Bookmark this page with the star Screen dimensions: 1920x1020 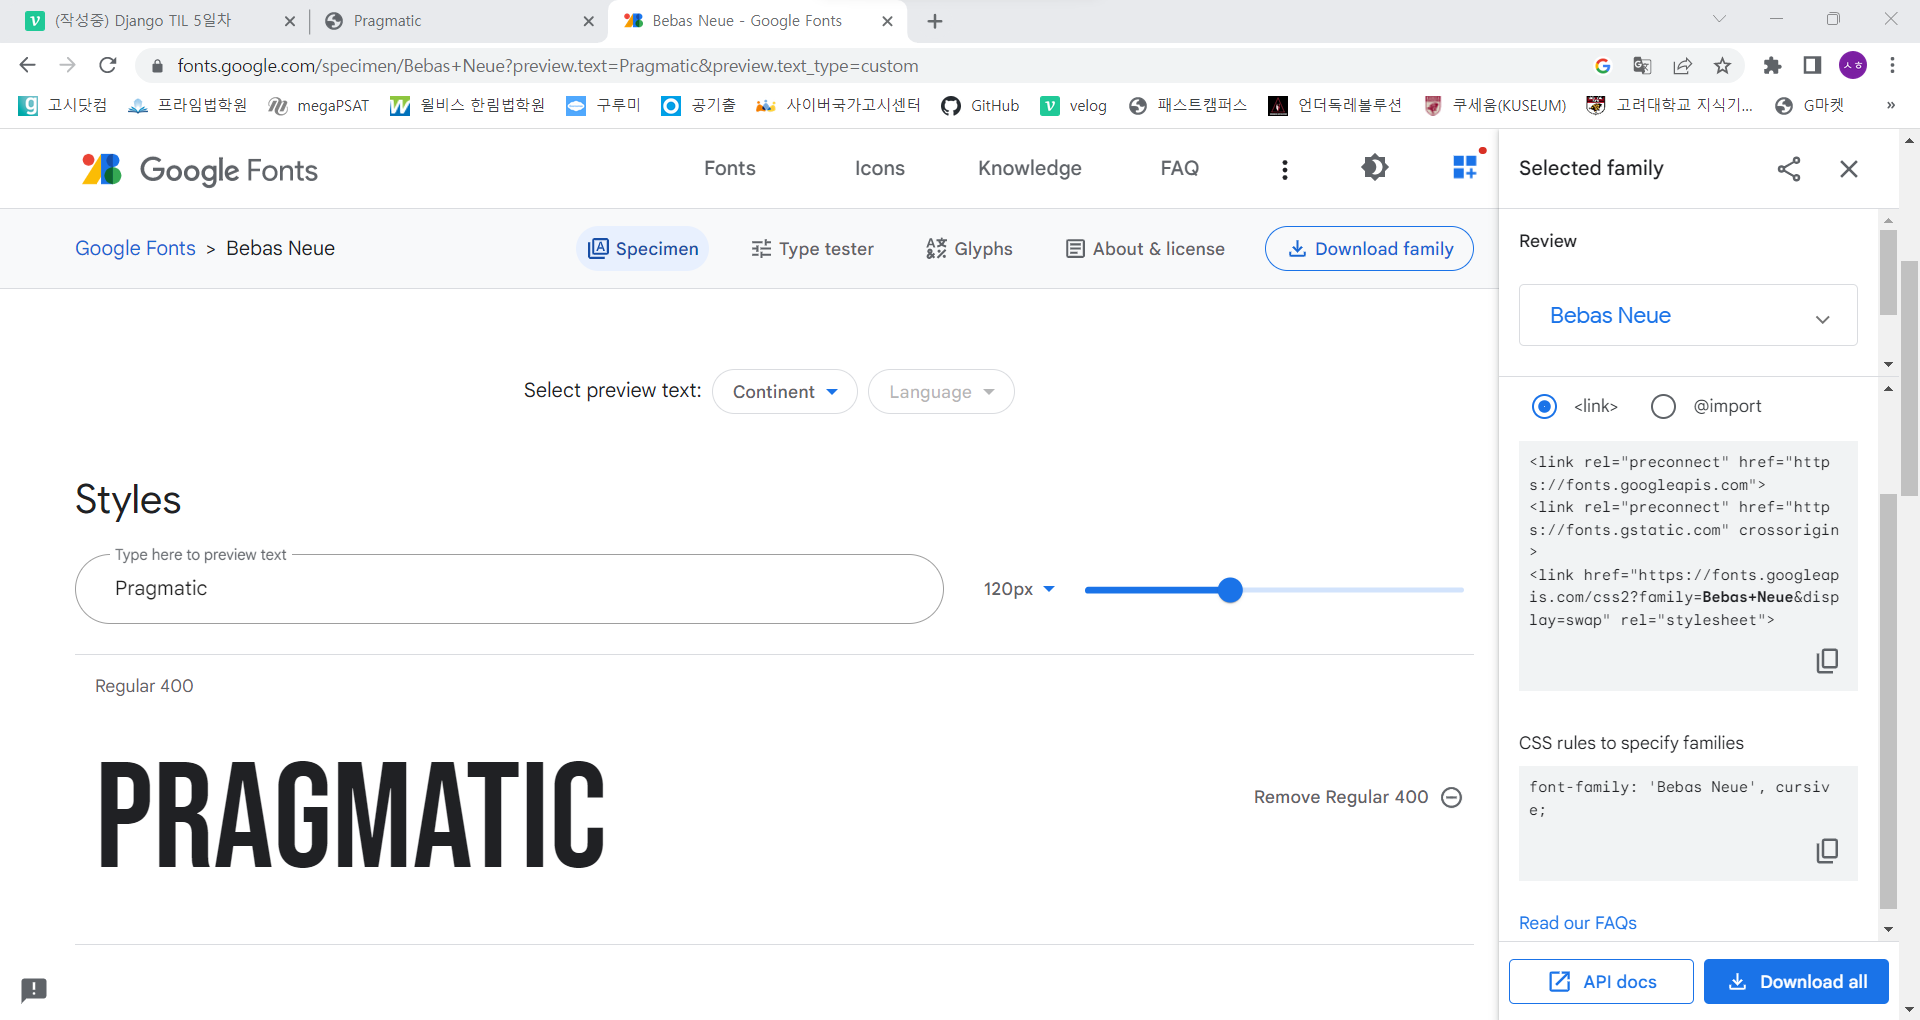1722,65
